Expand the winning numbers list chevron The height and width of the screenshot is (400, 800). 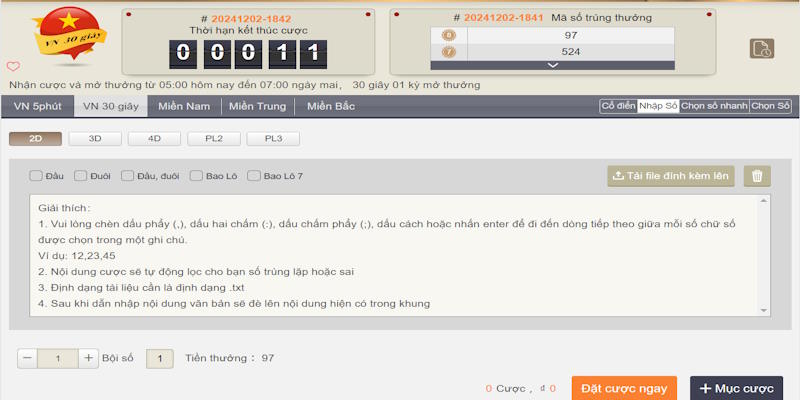coord(550,65)
